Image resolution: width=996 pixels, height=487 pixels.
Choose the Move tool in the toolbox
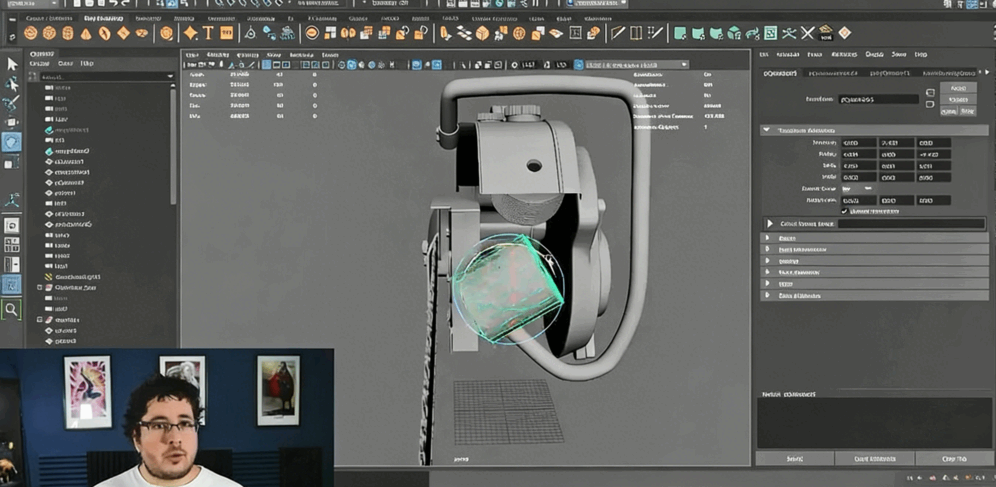pos(11,123)
